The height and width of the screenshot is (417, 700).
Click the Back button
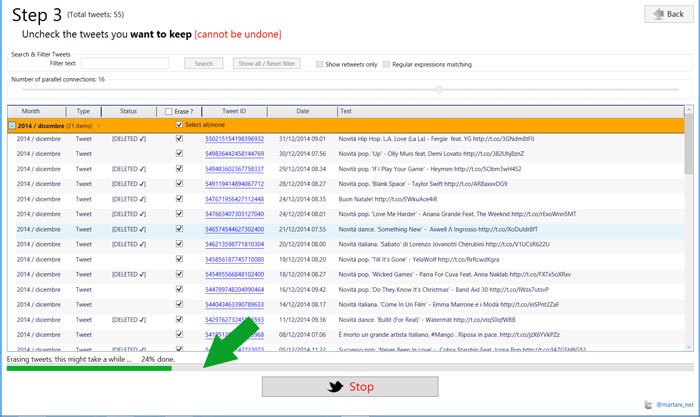(668, 14)
